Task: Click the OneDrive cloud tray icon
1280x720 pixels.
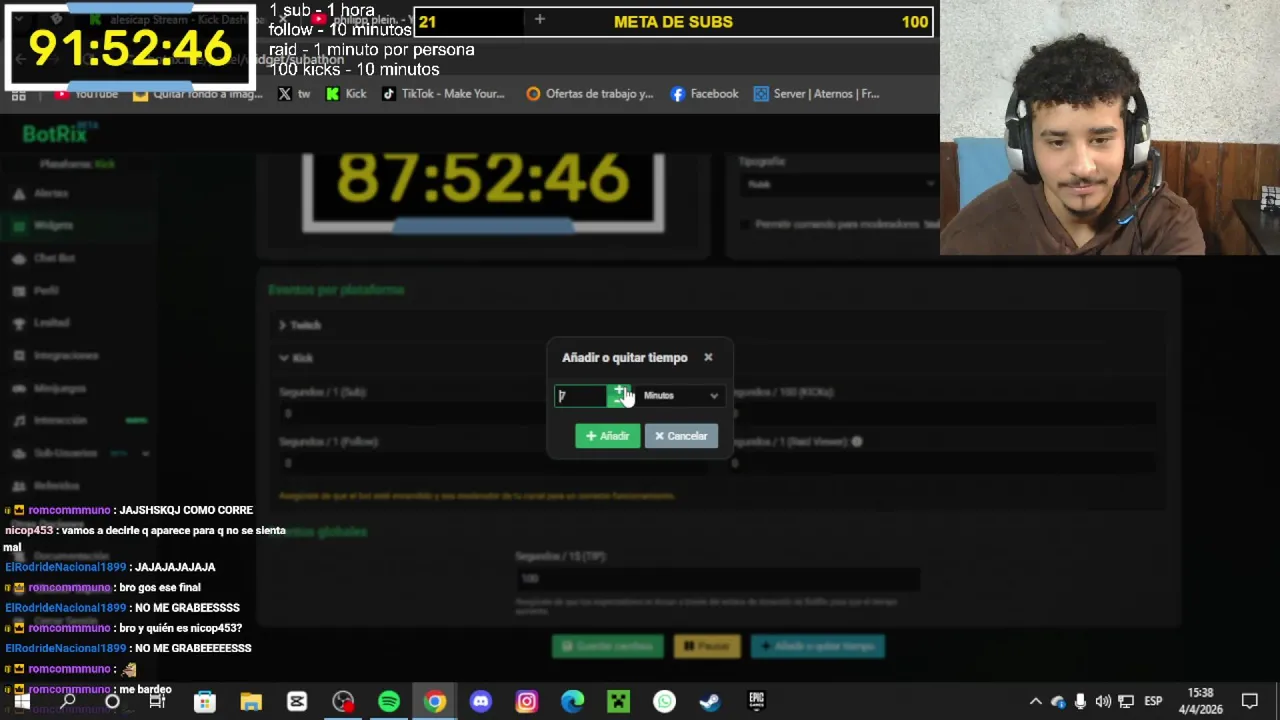Action: click(x=1058, y=702)
